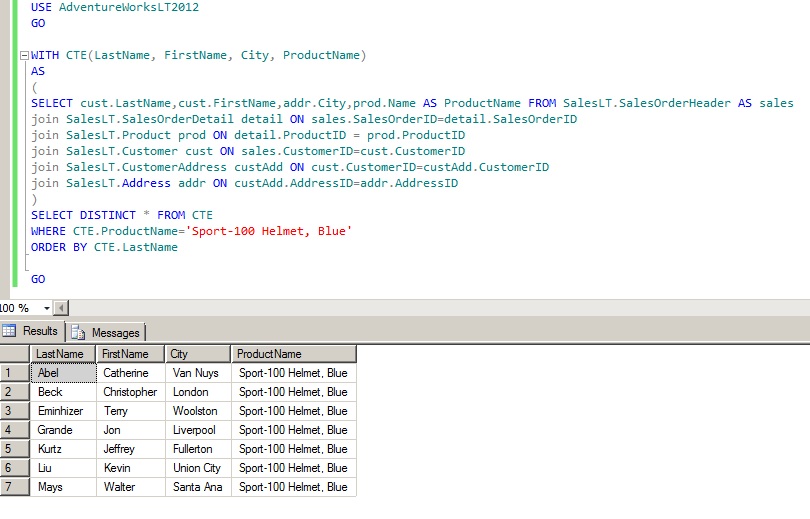Click the SELECT DISTINCT * FROM CTE line

click(x=121, y=215)
